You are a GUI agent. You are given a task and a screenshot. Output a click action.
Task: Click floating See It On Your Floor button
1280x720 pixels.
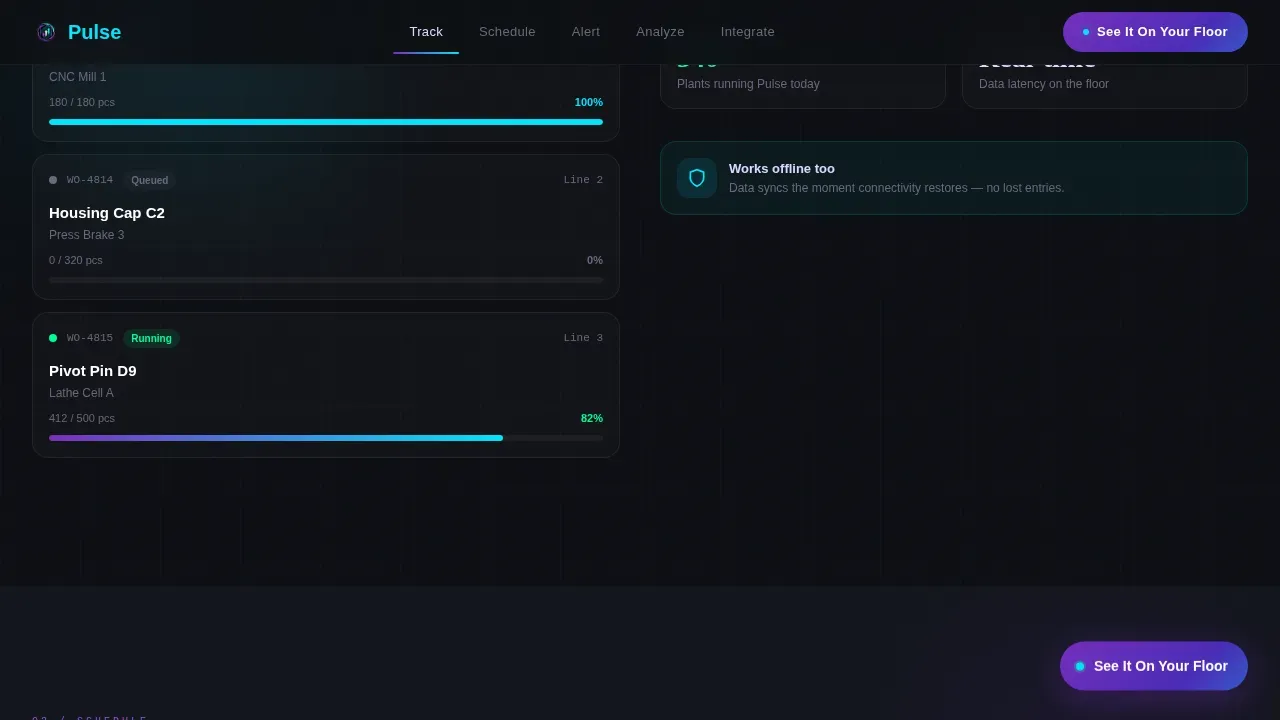pyautogui.click(x=1154, y=666)
